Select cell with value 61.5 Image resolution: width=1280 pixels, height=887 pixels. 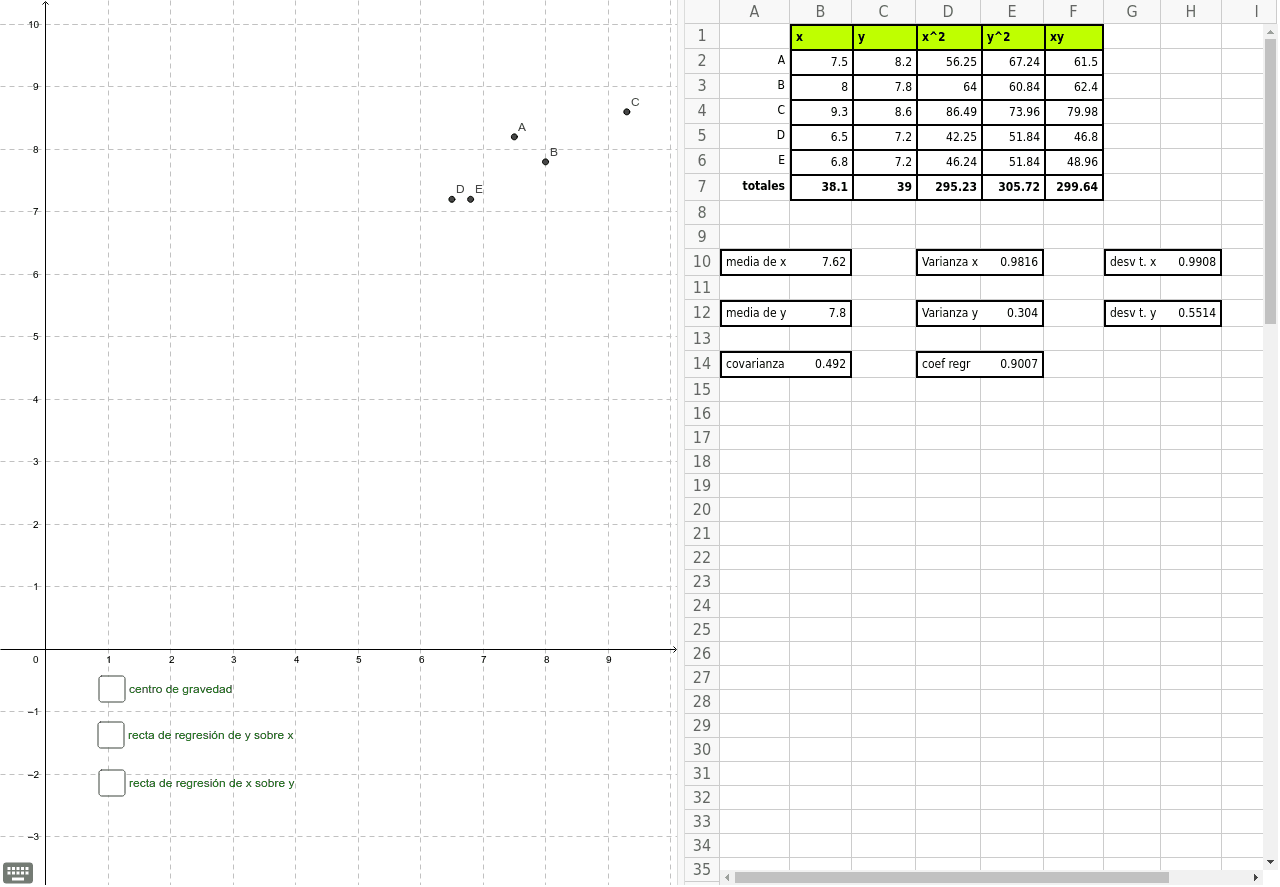click(1074, 61)
